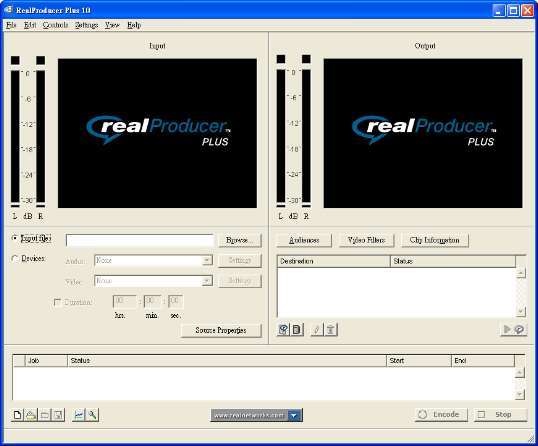This screenshot has width=538, height=446.
Task: Click the Stop button
Action: tap(500, 415)
